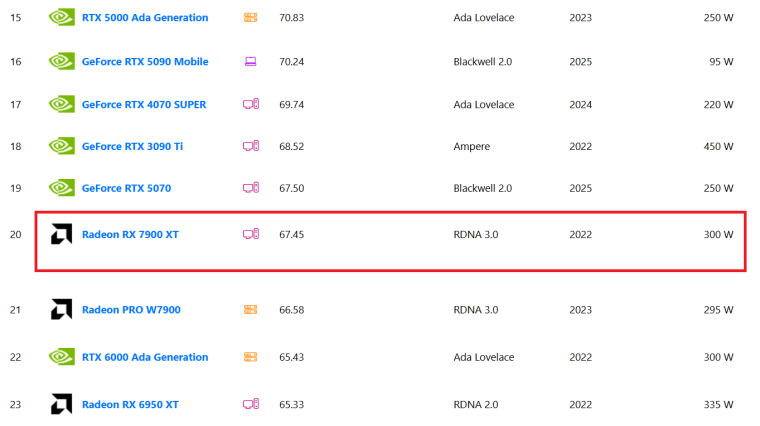Click Ada Lovelace in RTX 4070 SUPER row

click(484, 105)
